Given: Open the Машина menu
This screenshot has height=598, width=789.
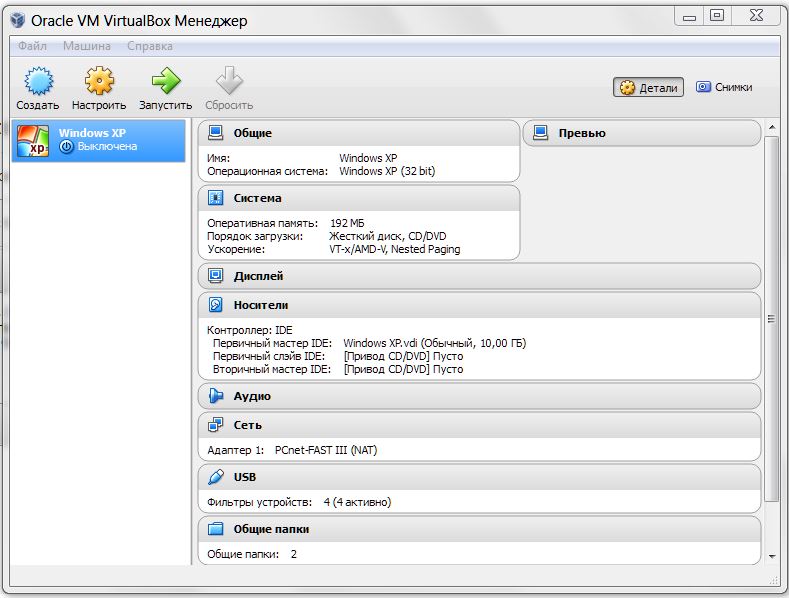Looking at the screenshot, I should [87, 46].
